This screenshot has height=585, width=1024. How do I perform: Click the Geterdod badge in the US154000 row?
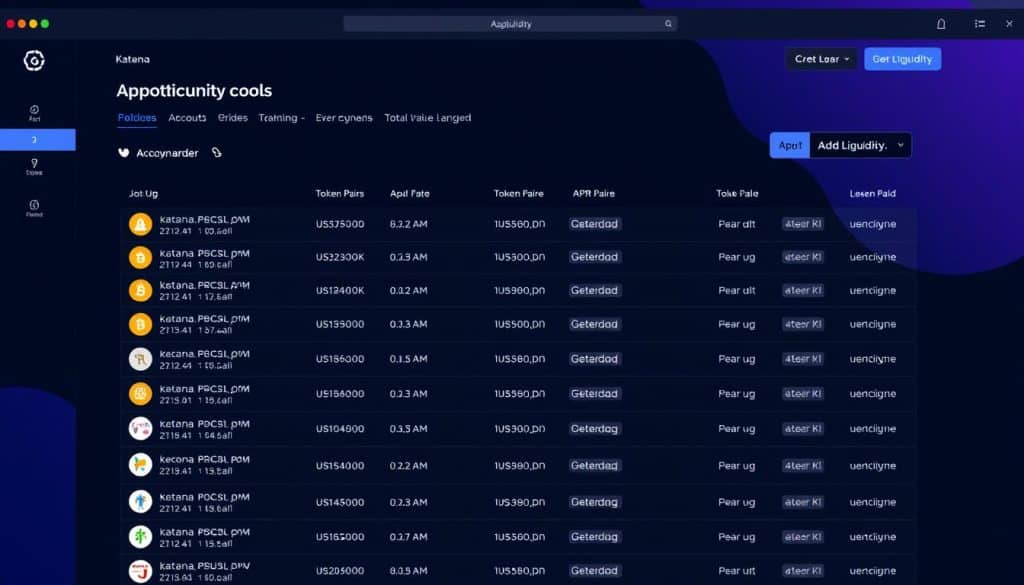[594, 466]
